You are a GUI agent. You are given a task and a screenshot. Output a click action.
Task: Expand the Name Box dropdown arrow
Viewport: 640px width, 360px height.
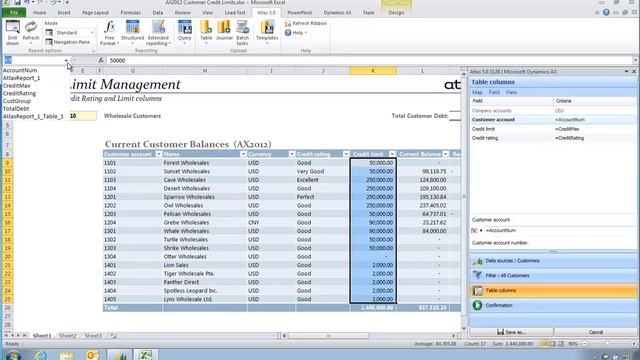pos(66,60)
